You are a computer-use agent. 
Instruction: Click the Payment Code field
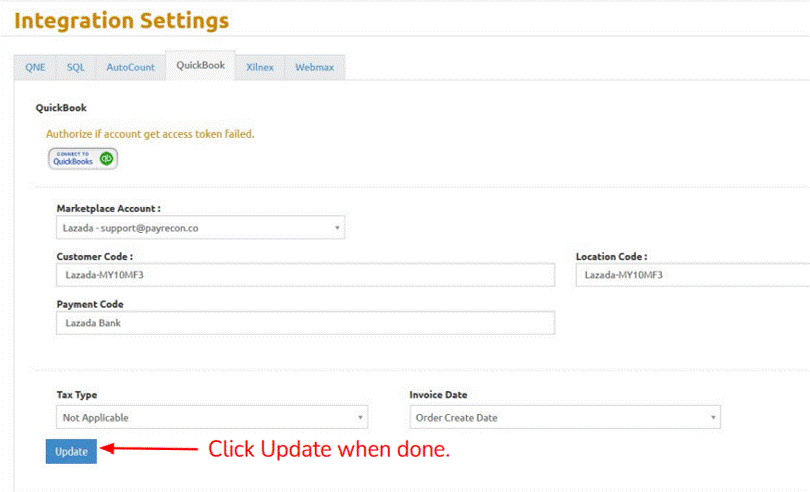[x=305, y=323]
